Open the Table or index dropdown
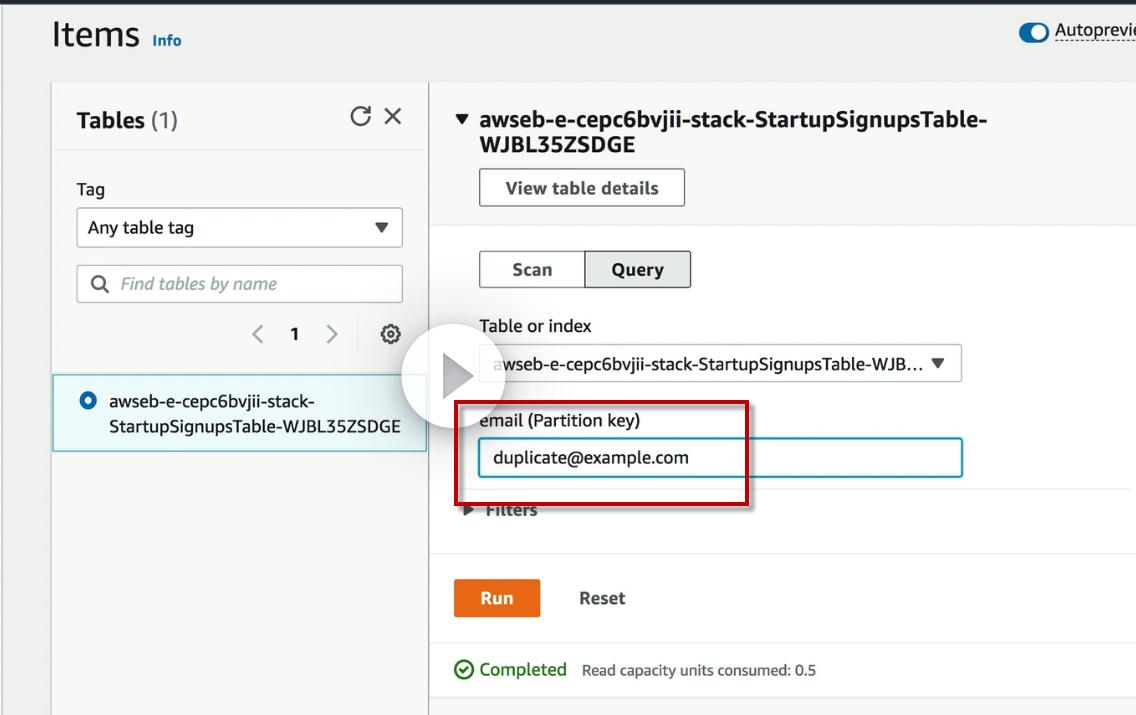The height and width of the screenshot is (715, 1136). tap(720, 364)
